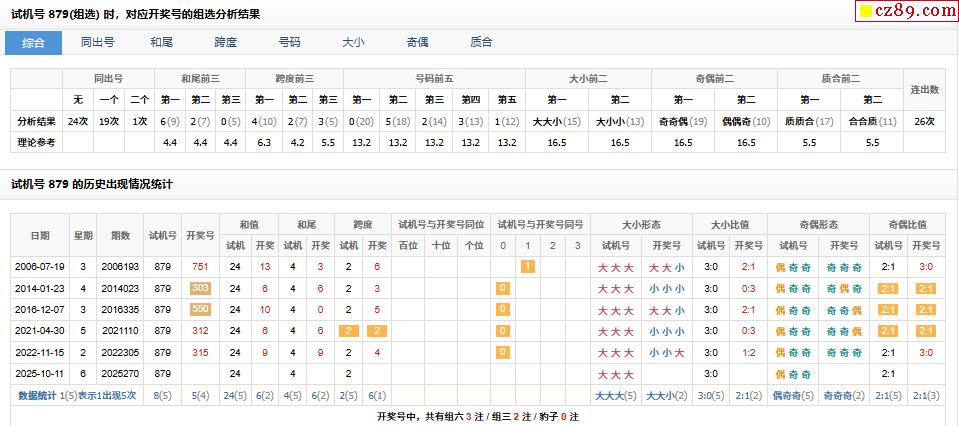
Task: Click issue number 2006193
Action: pos(120,267)
